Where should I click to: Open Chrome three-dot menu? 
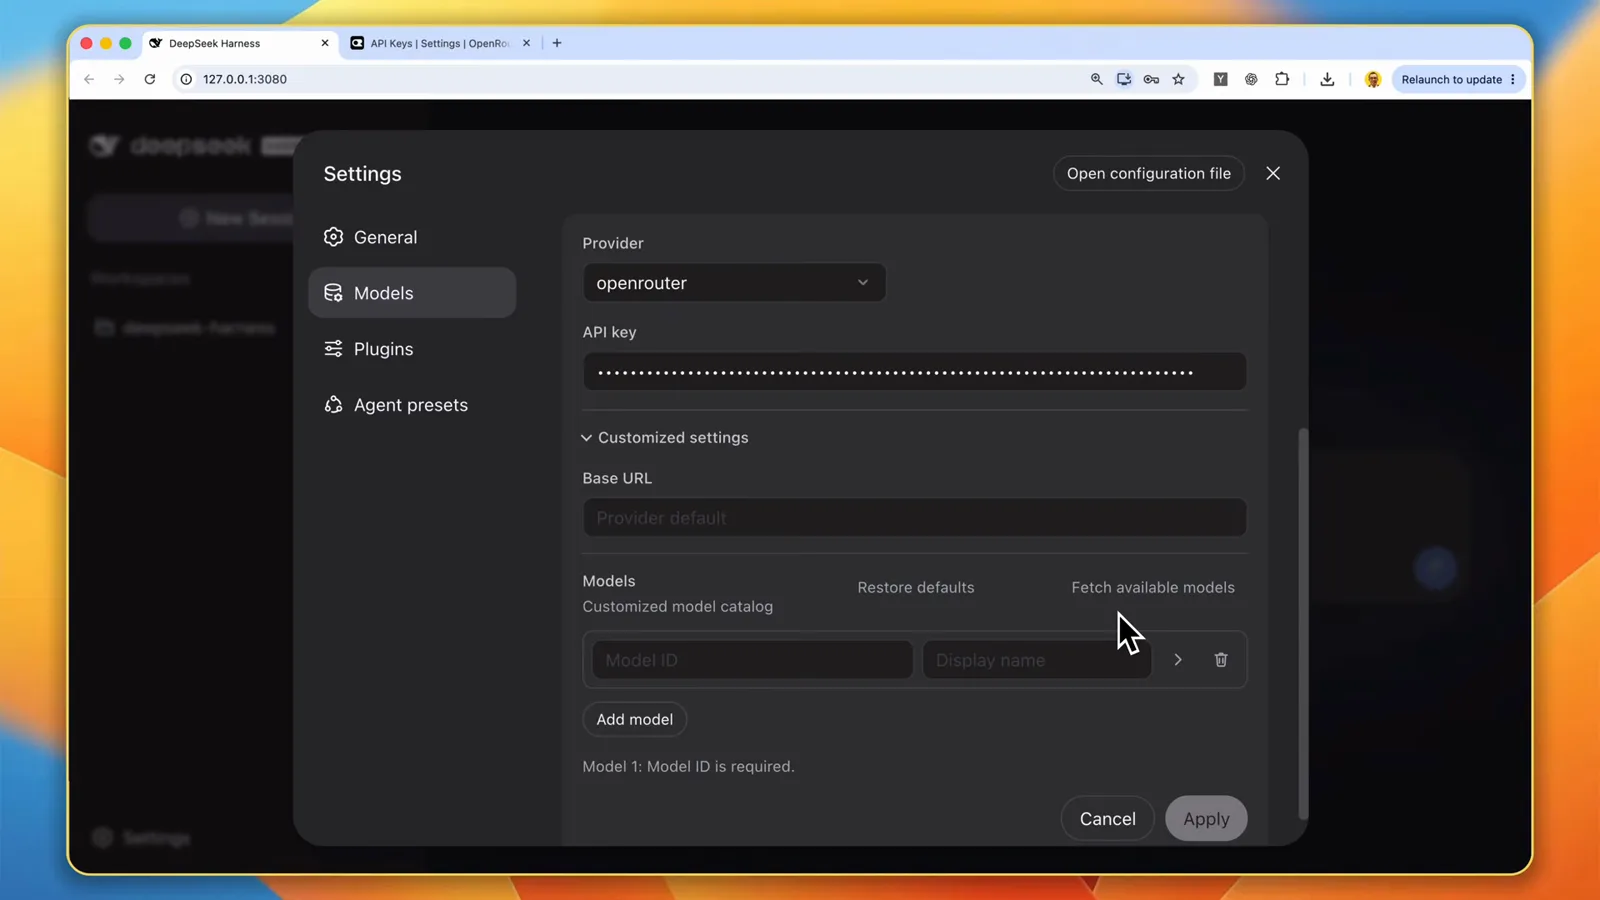[x=1513, y=79]
